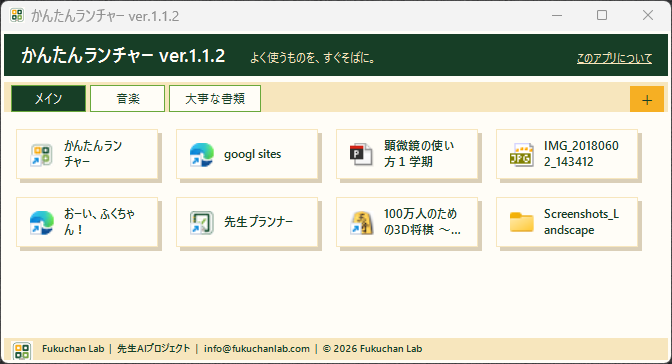The image size is (672, 364).
Task: Minimize the launcher window
Action: pos(557,15)
